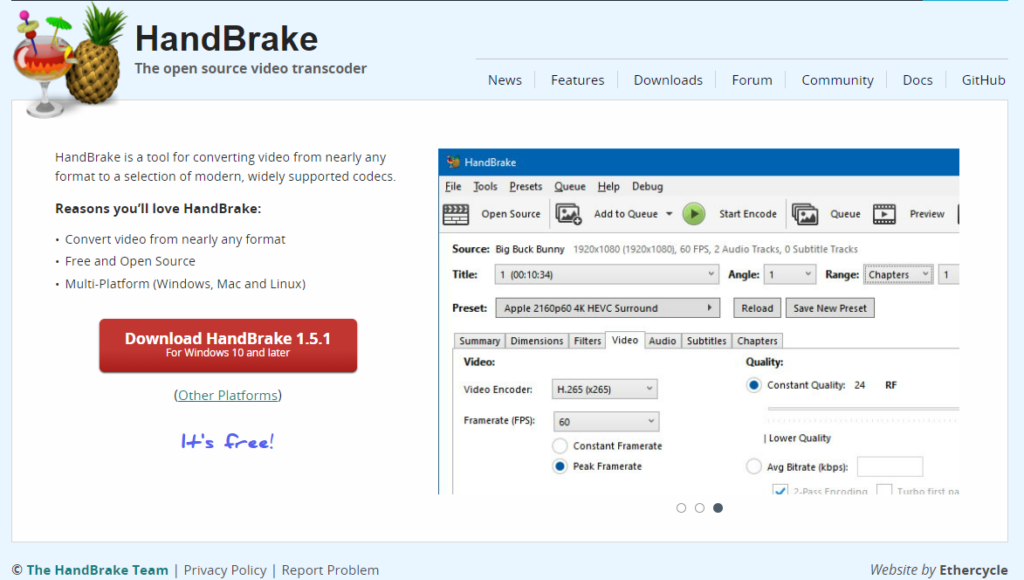Open the Community link

click(x=837, y=80)
